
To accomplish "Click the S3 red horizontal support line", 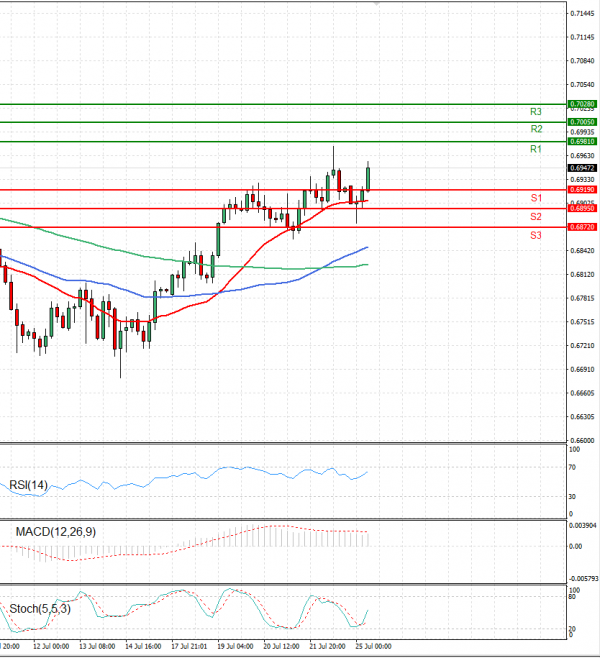I will click(x=283, y=227).
